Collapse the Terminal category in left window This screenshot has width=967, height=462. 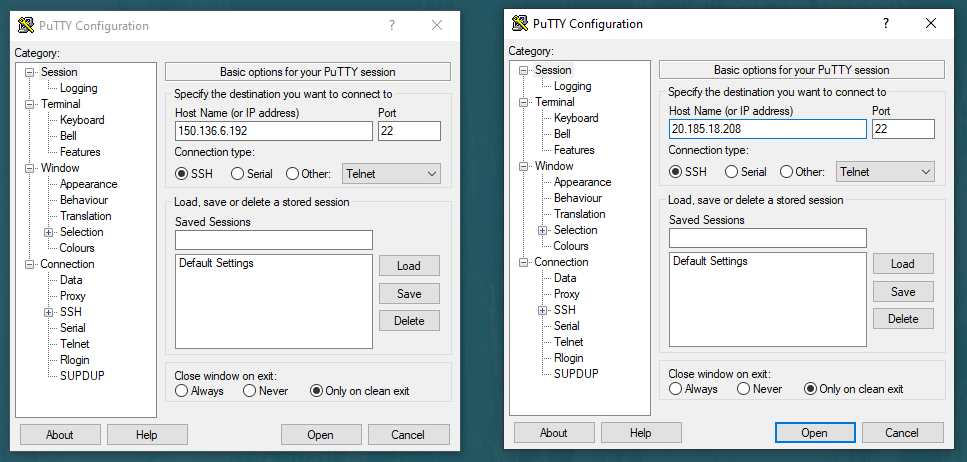click(30, 104)
